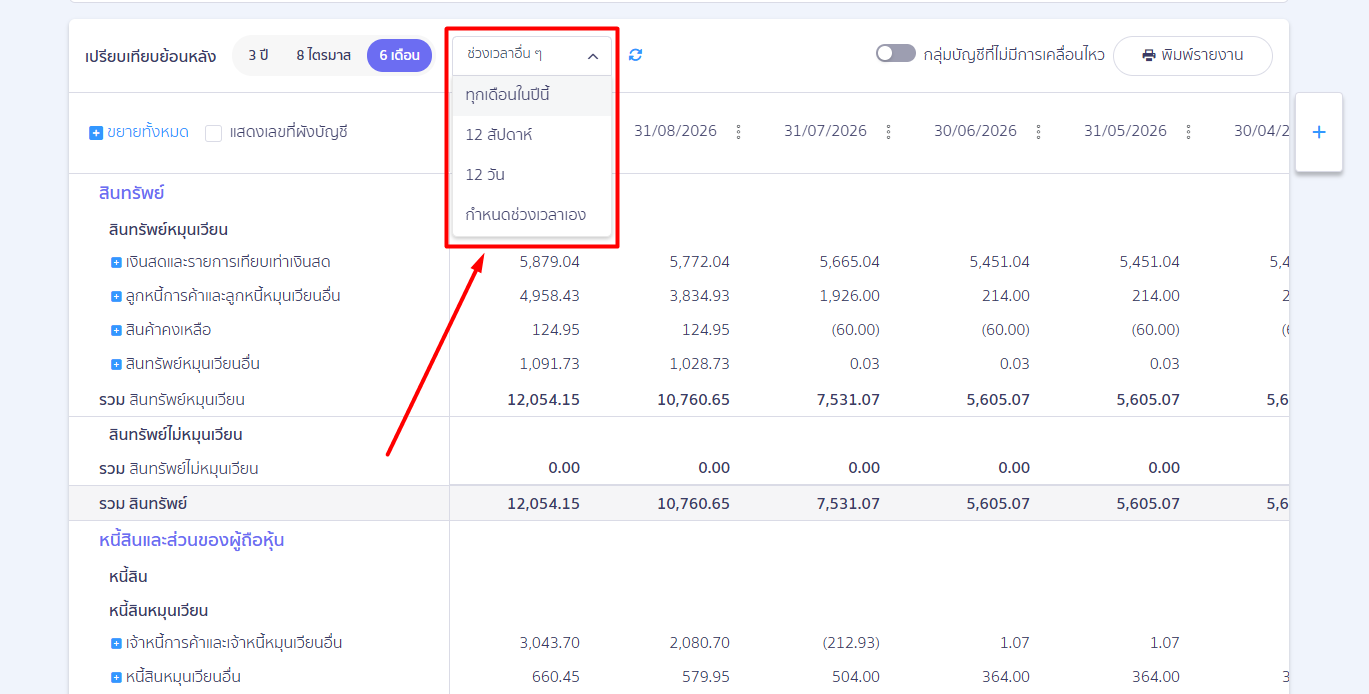Screen dimensions: 1369x694
Task: Click the เปรียบเทียบย้อนหลัง label
Action: pos(151,56)
